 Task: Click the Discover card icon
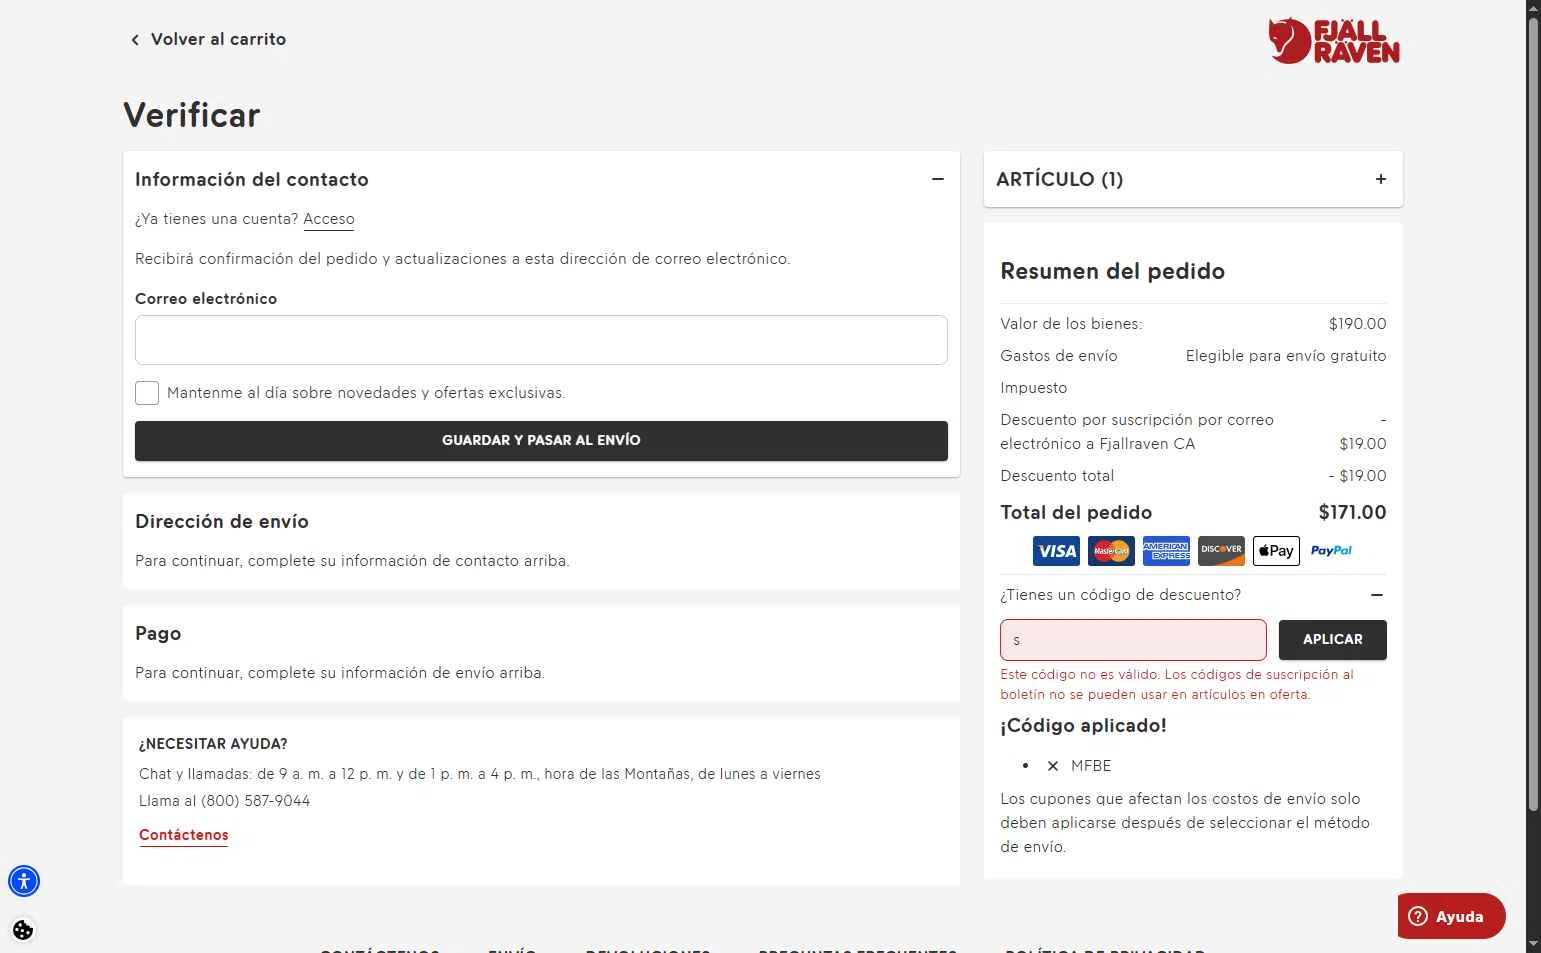tap(1221, 551)
